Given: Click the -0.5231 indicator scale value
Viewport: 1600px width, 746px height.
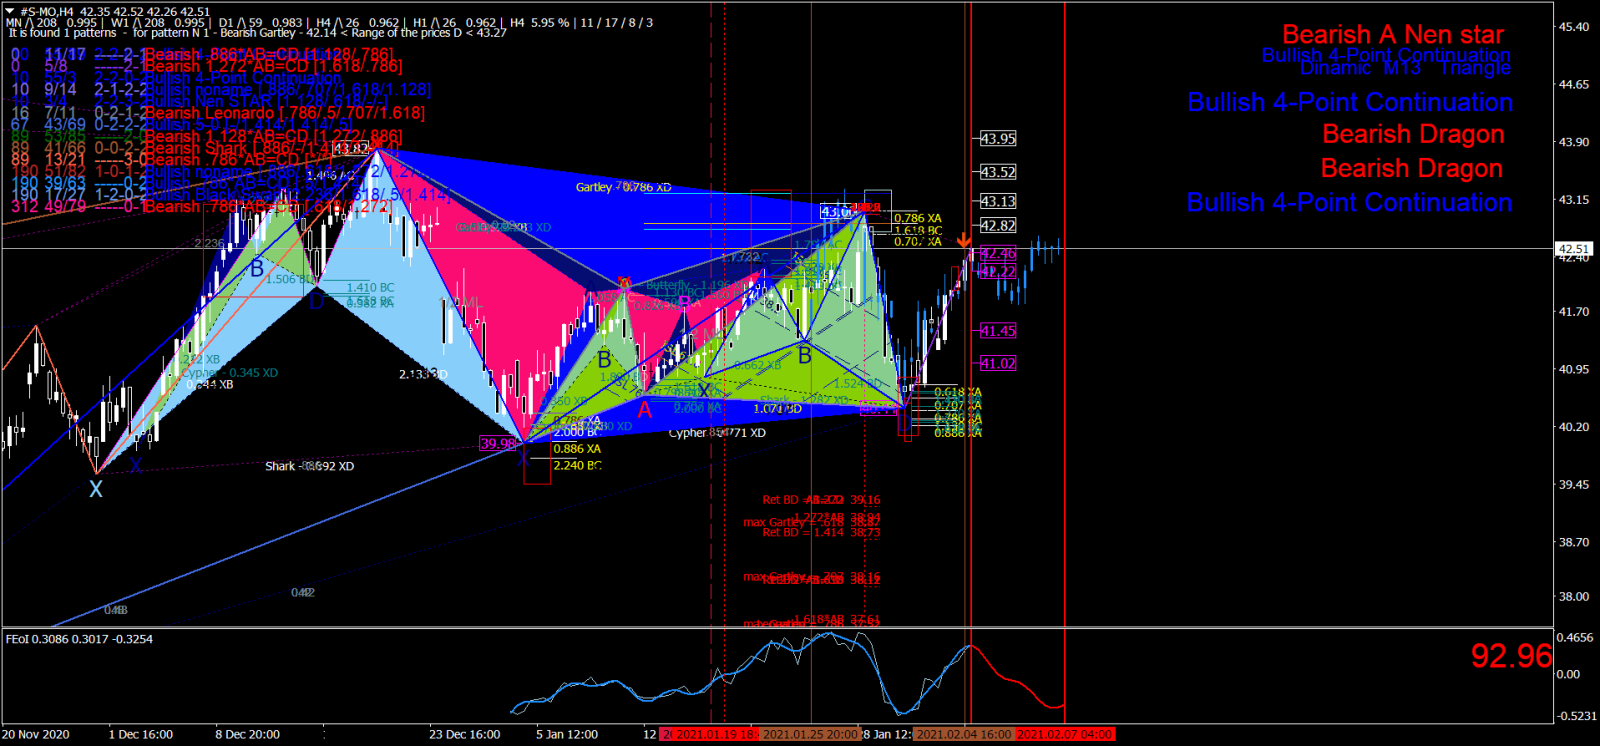Looking at the screenshot, I should coord(1577,716).
